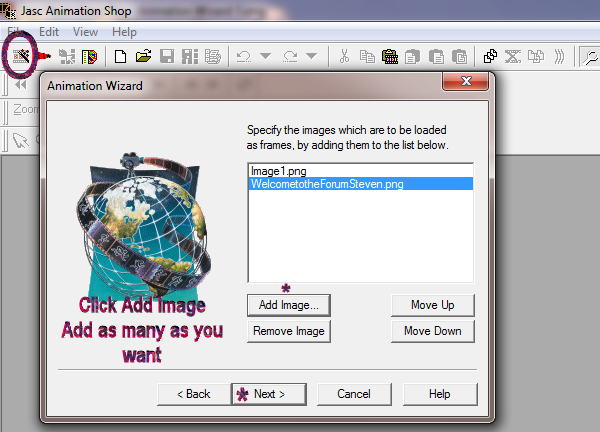Click the Reverse Frames chevrons icon
600x432 pixels.
click(x=559, y=57)
